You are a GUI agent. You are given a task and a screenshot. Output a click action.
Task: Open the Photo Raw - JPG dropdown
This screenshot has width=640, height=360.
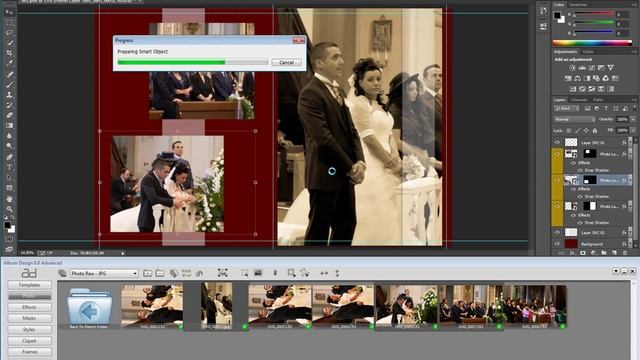point(104,273)
